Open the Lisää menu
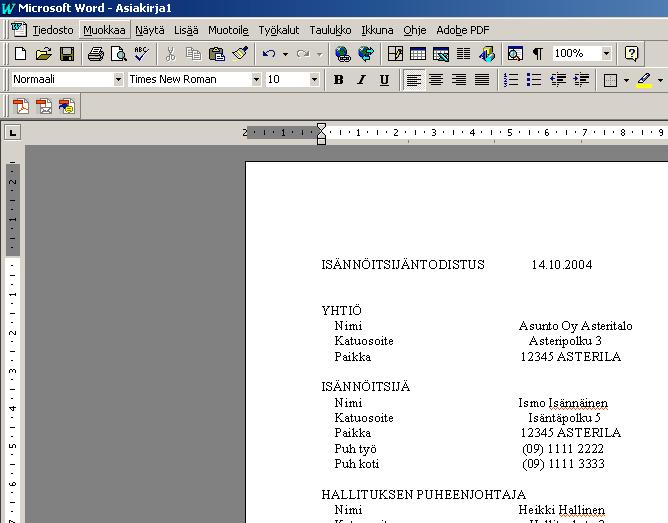 [186, 30]
